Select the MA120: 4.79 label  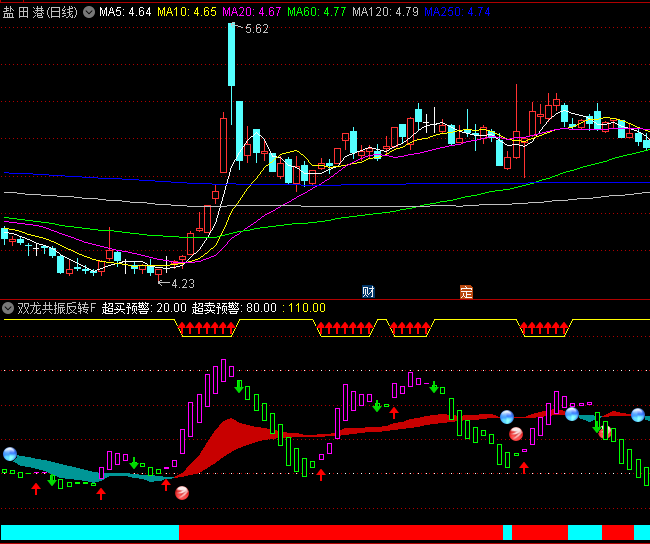385,12
